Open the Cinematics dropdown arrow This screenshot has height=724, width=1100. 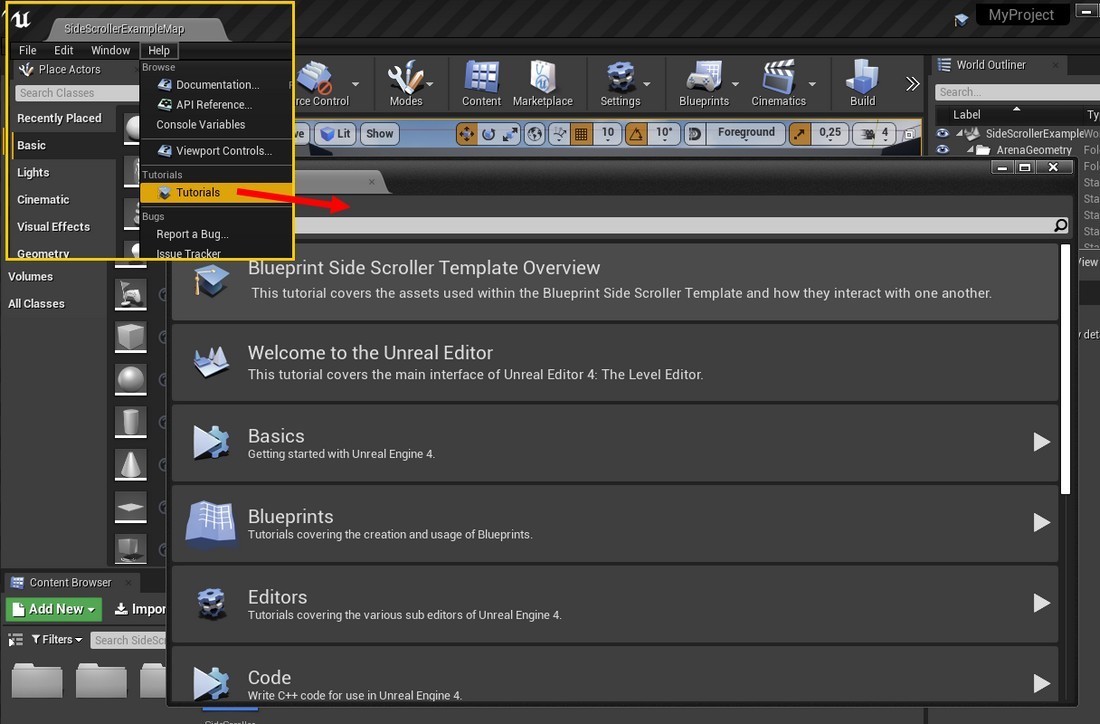812,84
